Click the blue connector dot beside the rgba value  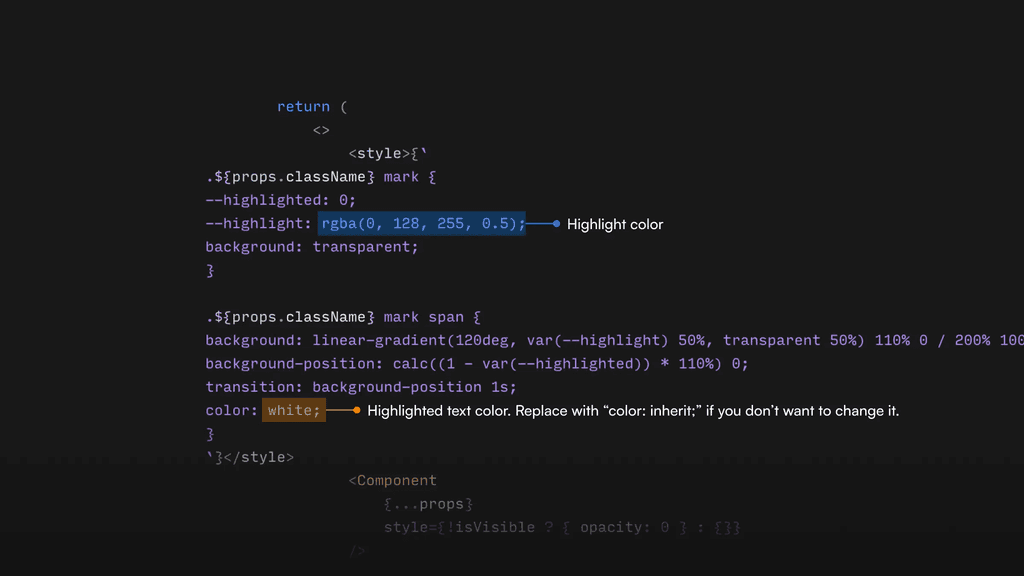pos(556,224)
